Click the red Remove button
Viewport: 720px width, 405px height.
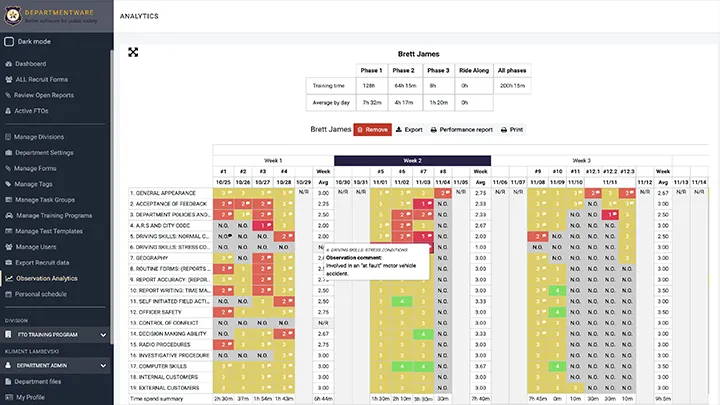click(x=372, y=129)
